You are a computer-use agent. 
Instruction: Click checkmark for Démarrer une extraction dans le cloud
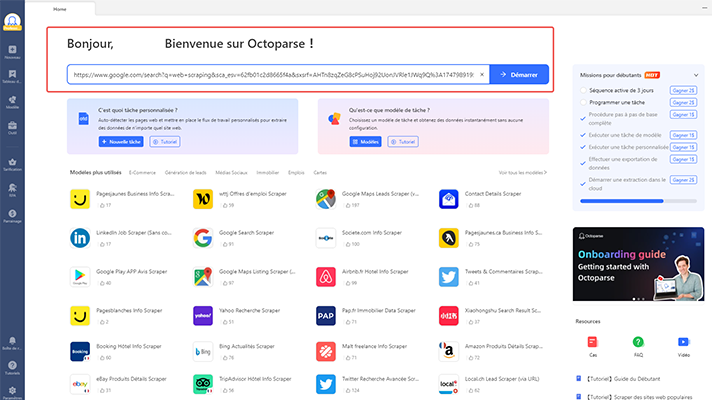point(583,184)
